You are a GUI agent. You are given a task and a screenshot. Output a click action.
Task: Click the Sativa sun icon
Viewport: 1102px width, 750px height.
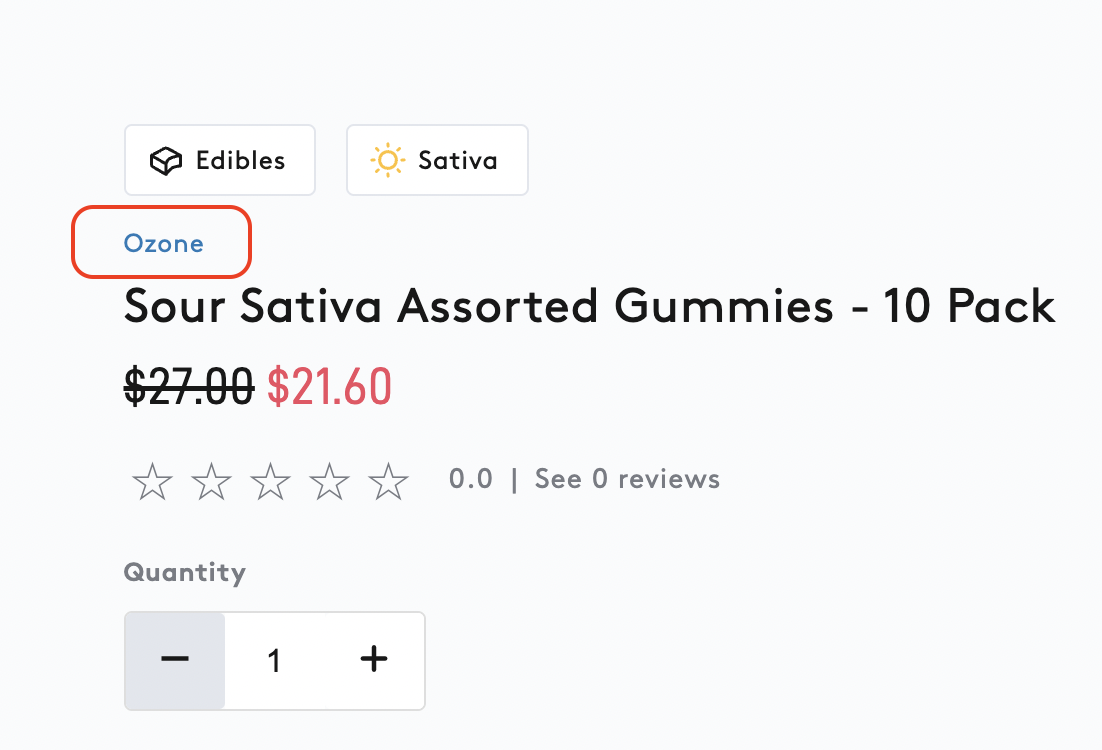[x=387, y=160]
